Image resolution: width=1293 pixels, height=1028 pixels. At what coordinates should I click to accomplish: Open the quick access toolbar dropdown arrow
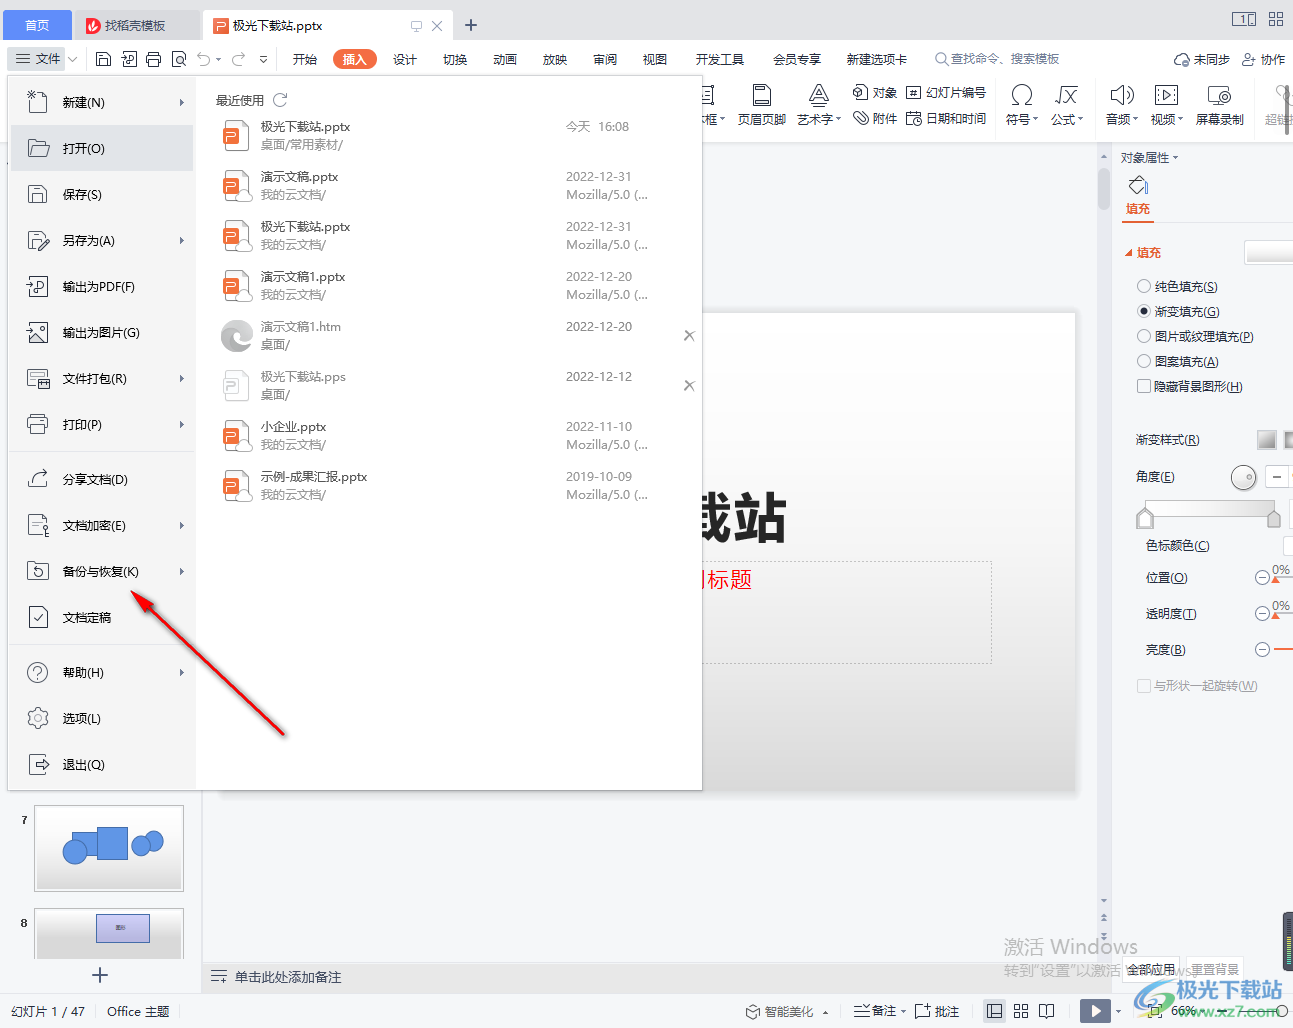(263, 59)
